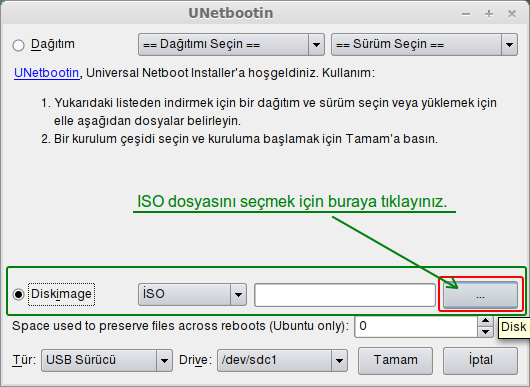The width and height of the screenshot is (530, 387).
Task: Decrease persistent space with down arrow
Action: tap(486, 332)
